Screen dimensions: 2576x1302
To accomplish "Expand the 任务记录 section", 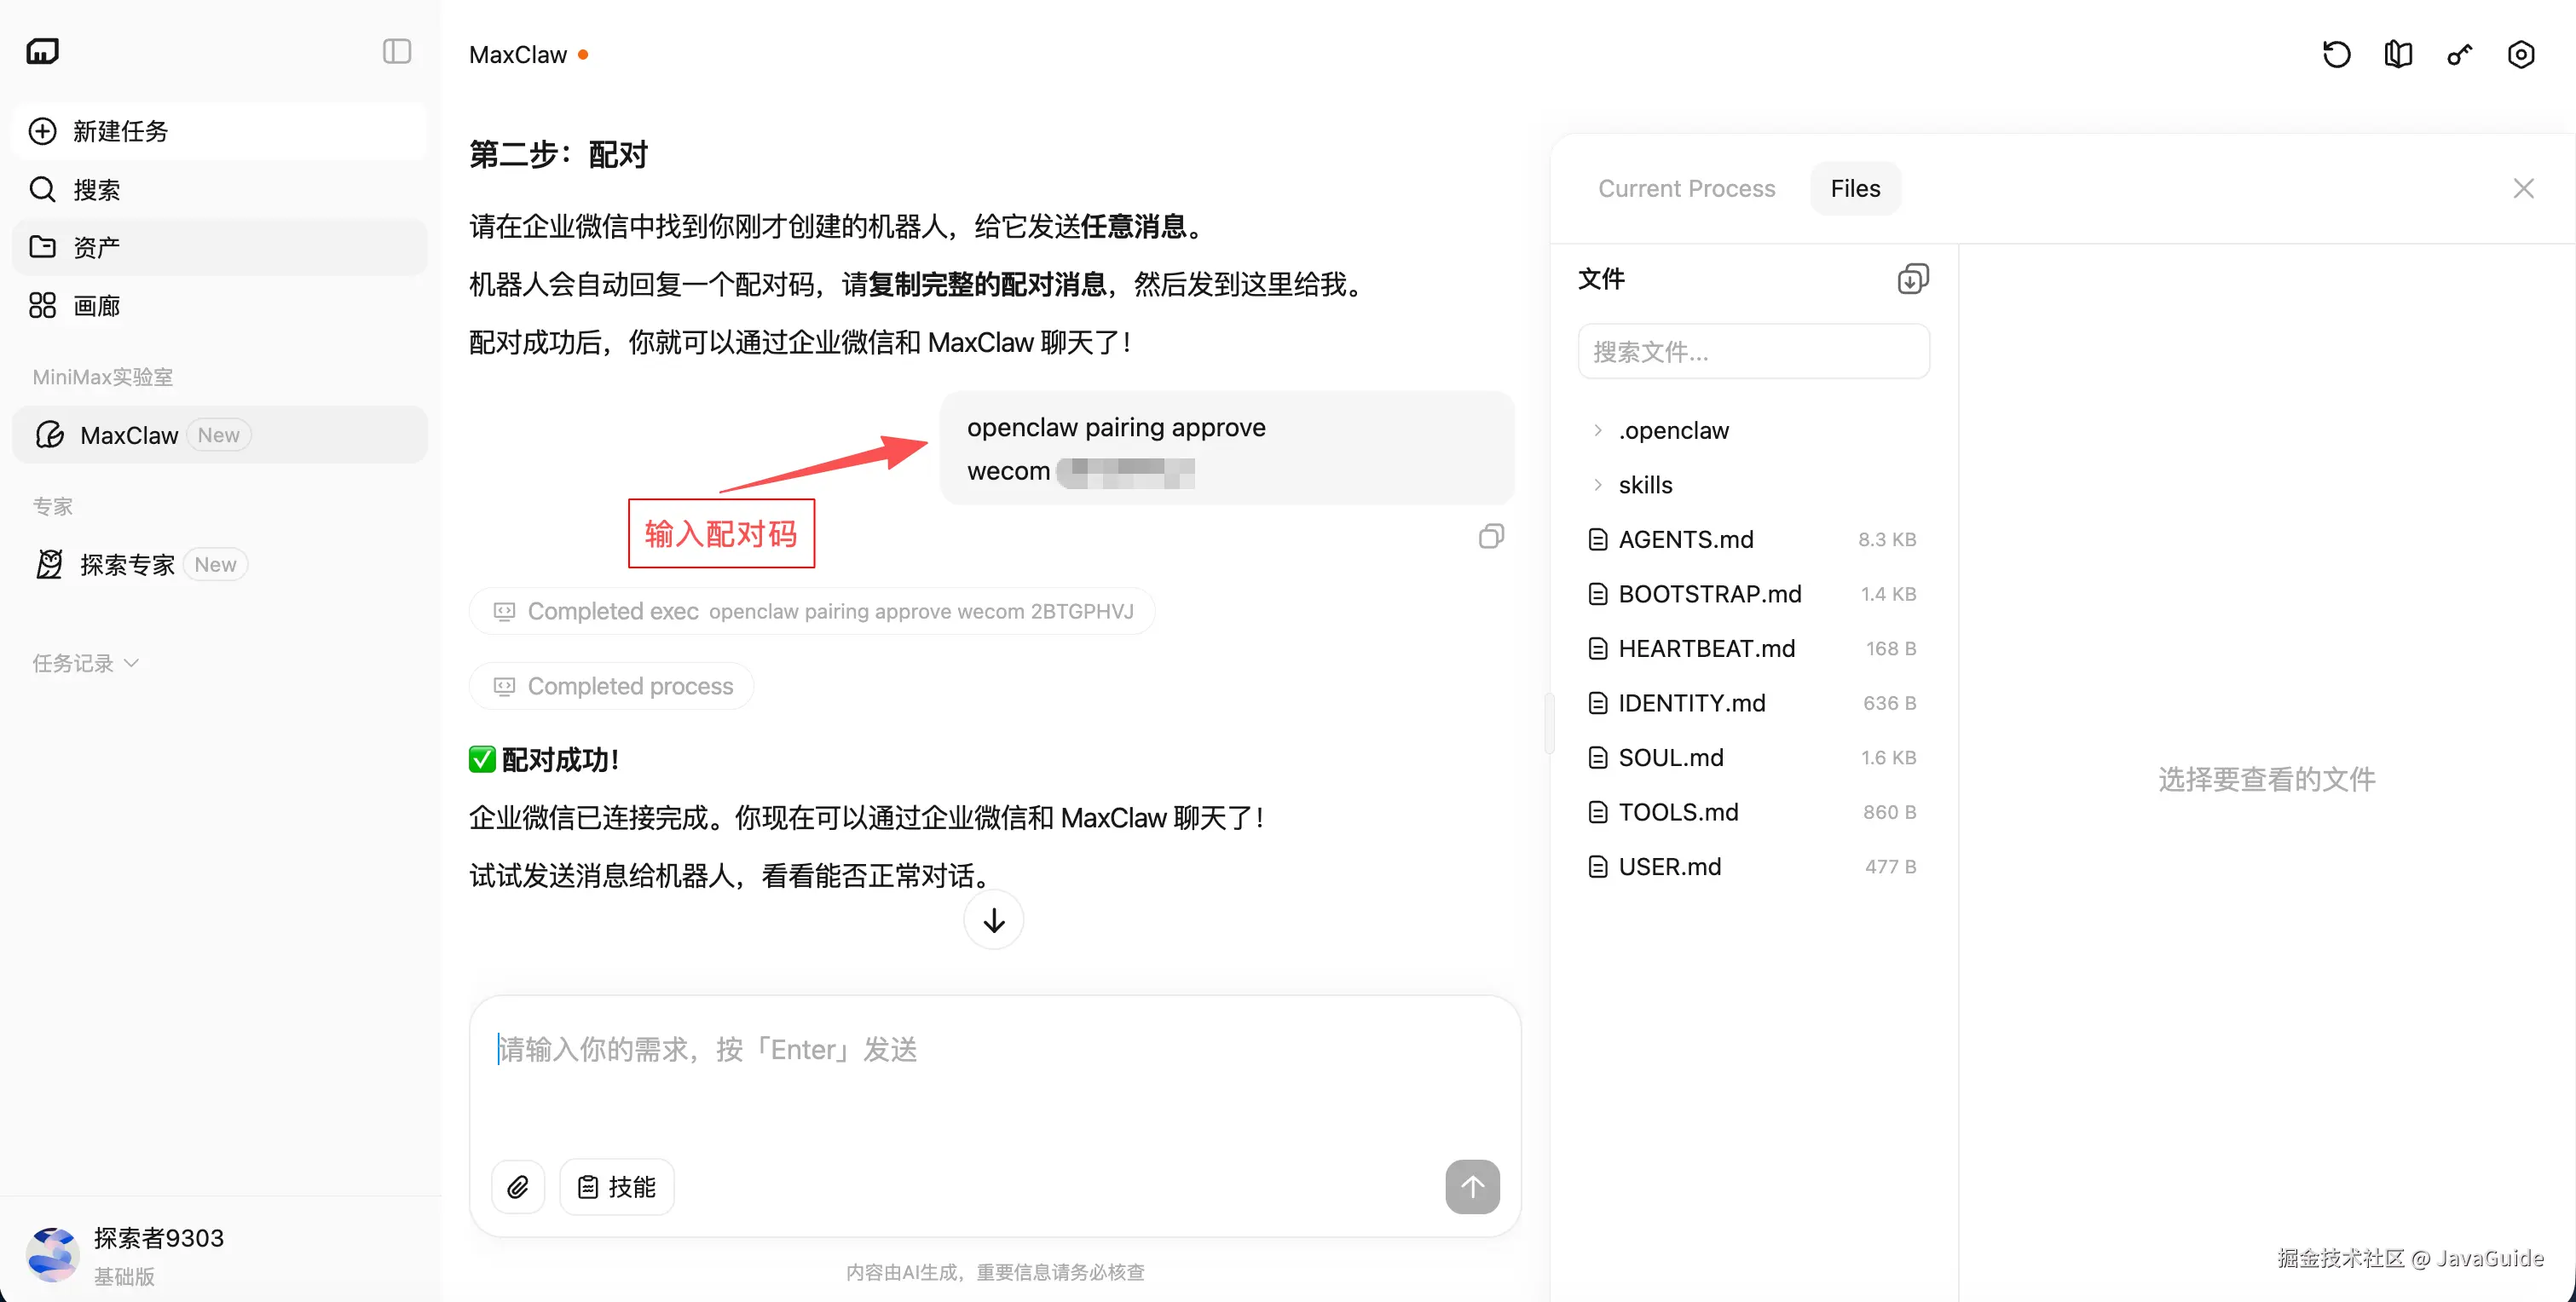I will [85, 663].
